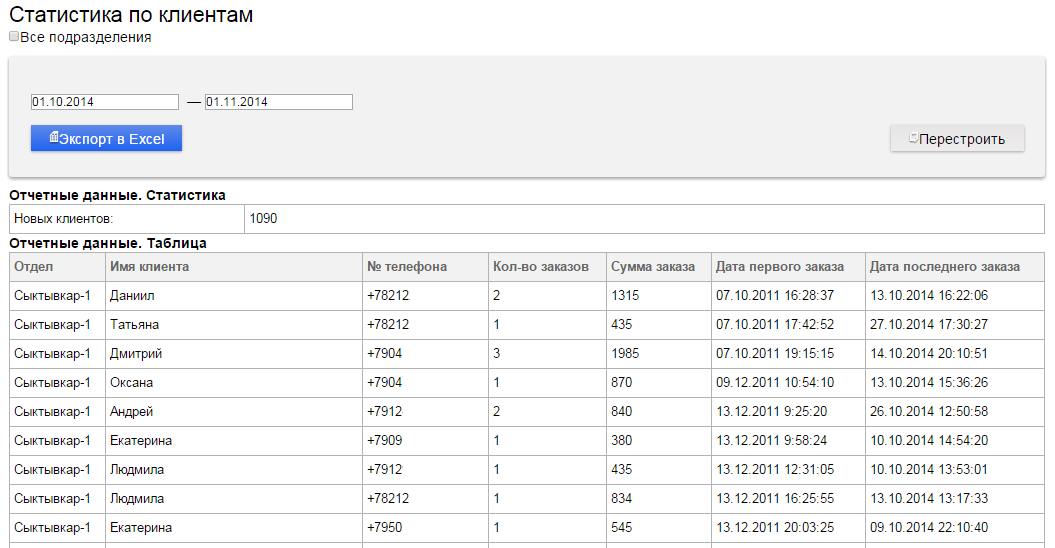
Task: Click last order date 14.10.2014 20:10:51
Action: coord(929,353)
